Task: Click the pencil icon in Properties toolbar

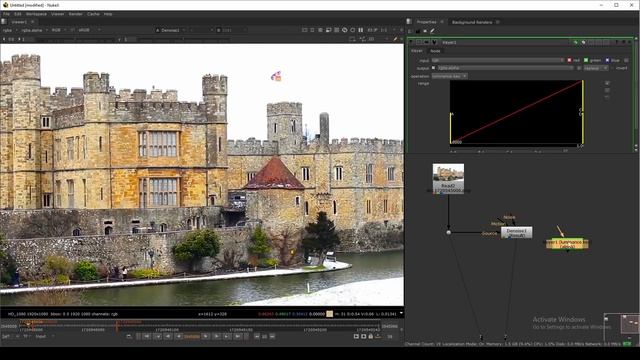Action: pyautogui.click(x=432, y=31)
